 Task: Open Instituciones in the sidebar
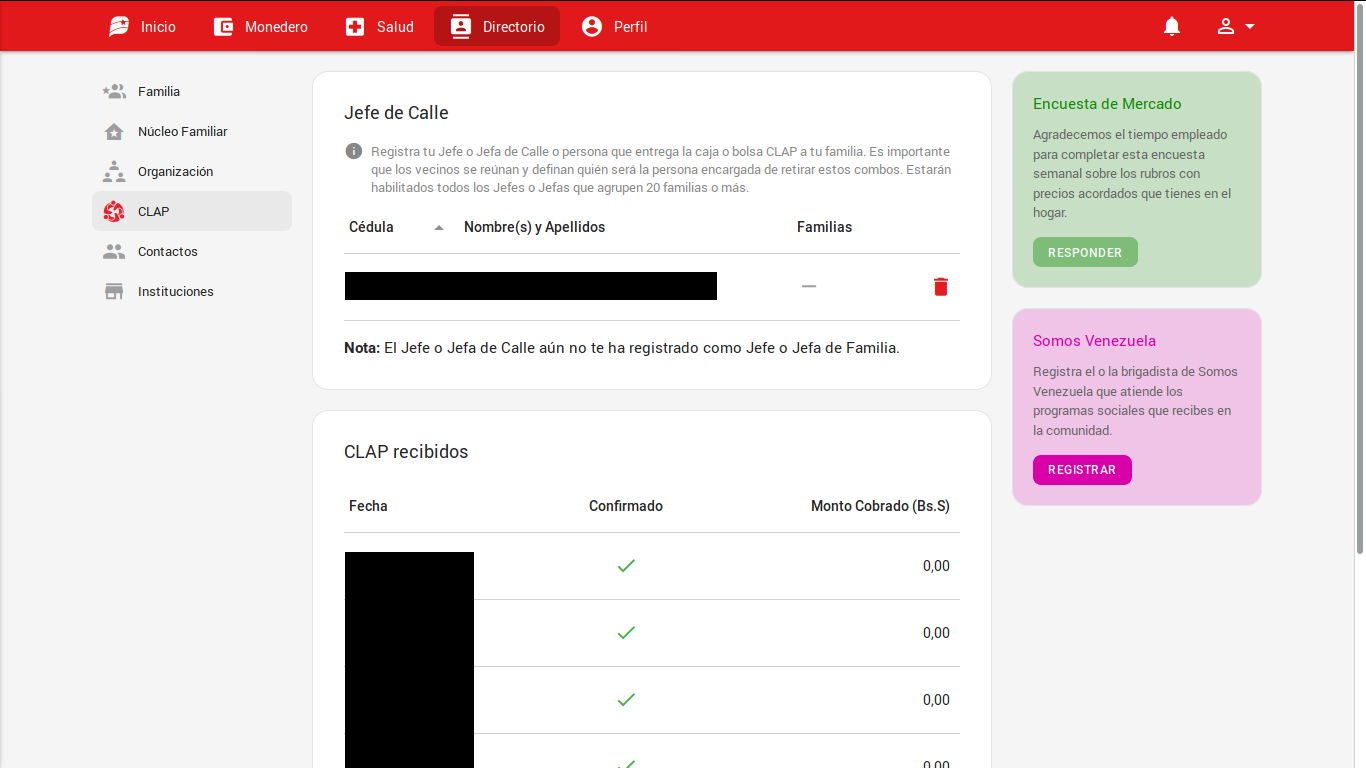point(175,292)
